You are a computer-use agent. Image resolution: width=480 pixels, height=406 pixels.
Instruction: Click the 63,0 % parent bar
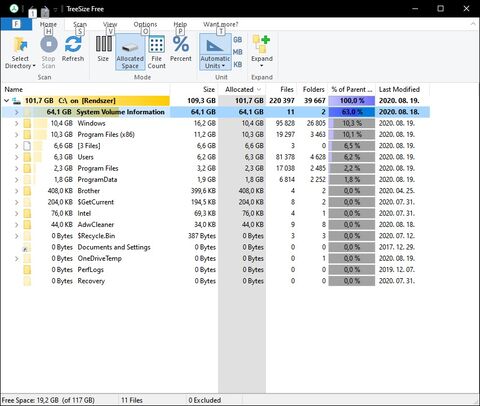coord(352,112)
